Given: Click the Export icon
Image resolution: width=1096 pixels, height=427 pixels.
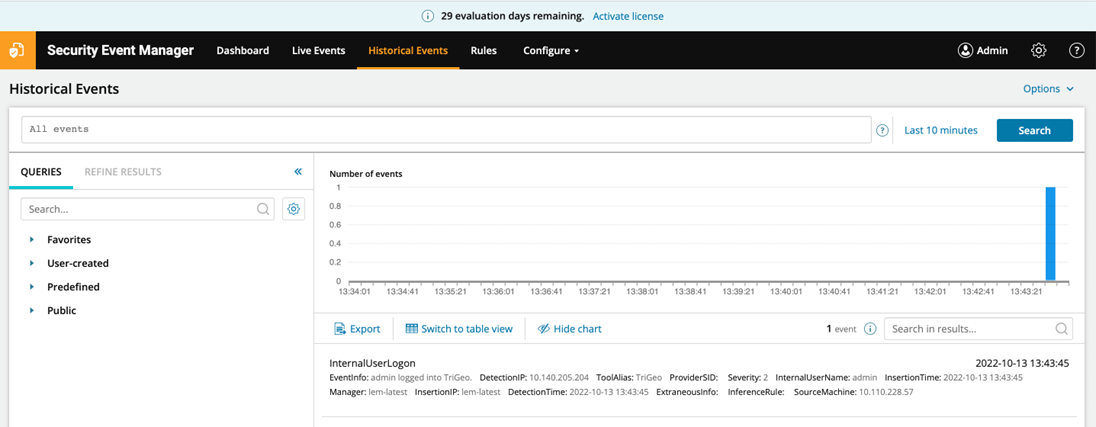Looking at the screenshot, I should 340,328.
